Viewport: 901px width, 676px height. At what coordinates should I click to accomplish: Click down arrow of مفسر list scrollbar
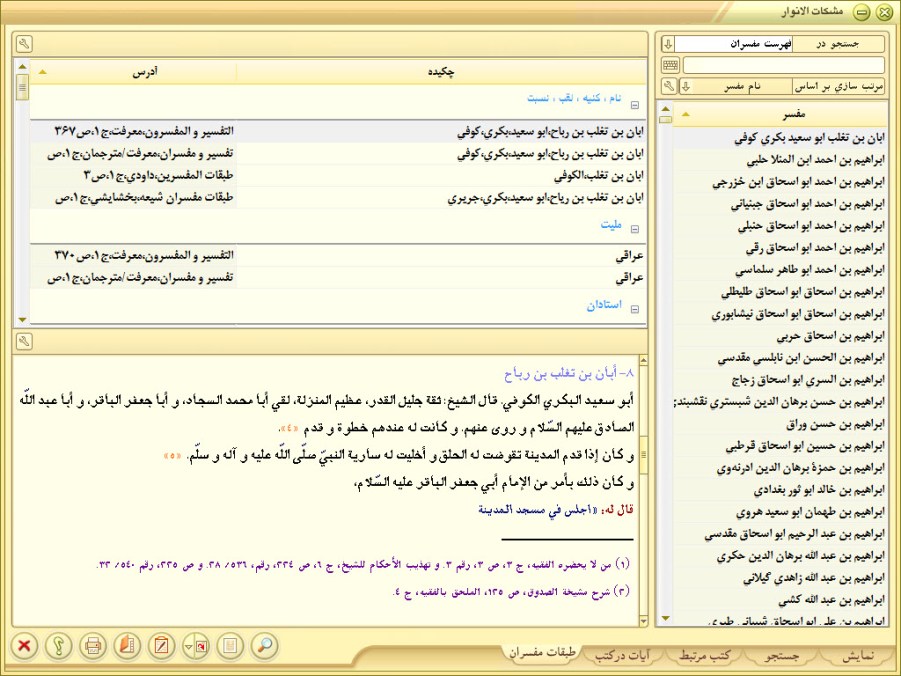tap(665, 619)
